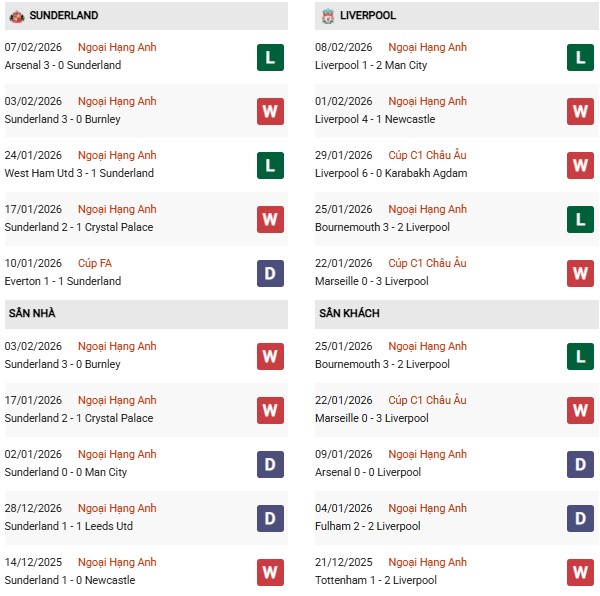
Task: Click the W badge for Liverpool 6-0 Karabakh Agdam
Action: tap(581, 165)
